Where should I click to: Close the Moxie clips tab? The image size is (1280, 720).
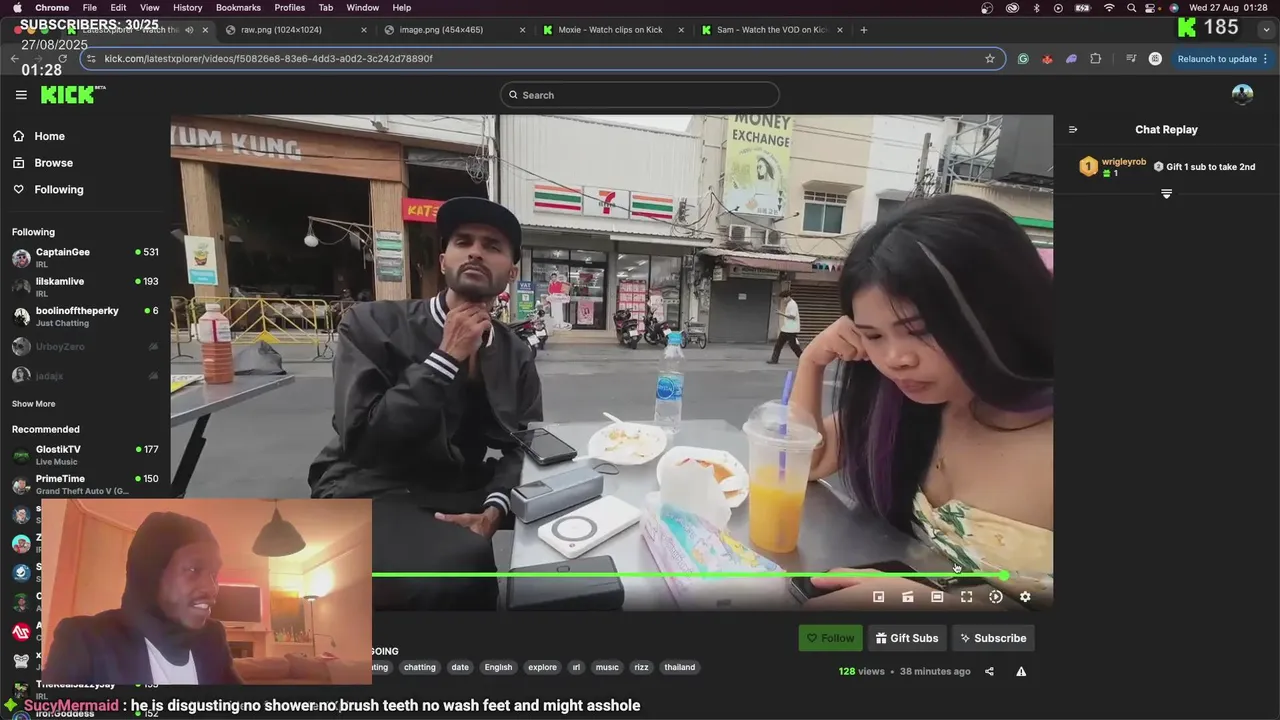[x=681, y=30]
